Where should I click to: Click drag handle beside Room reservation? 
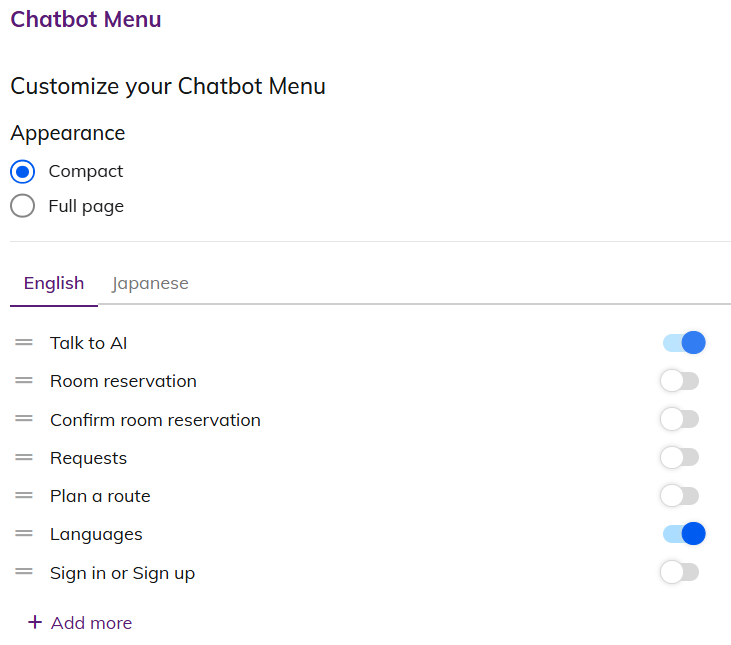(x=24, y=381)
